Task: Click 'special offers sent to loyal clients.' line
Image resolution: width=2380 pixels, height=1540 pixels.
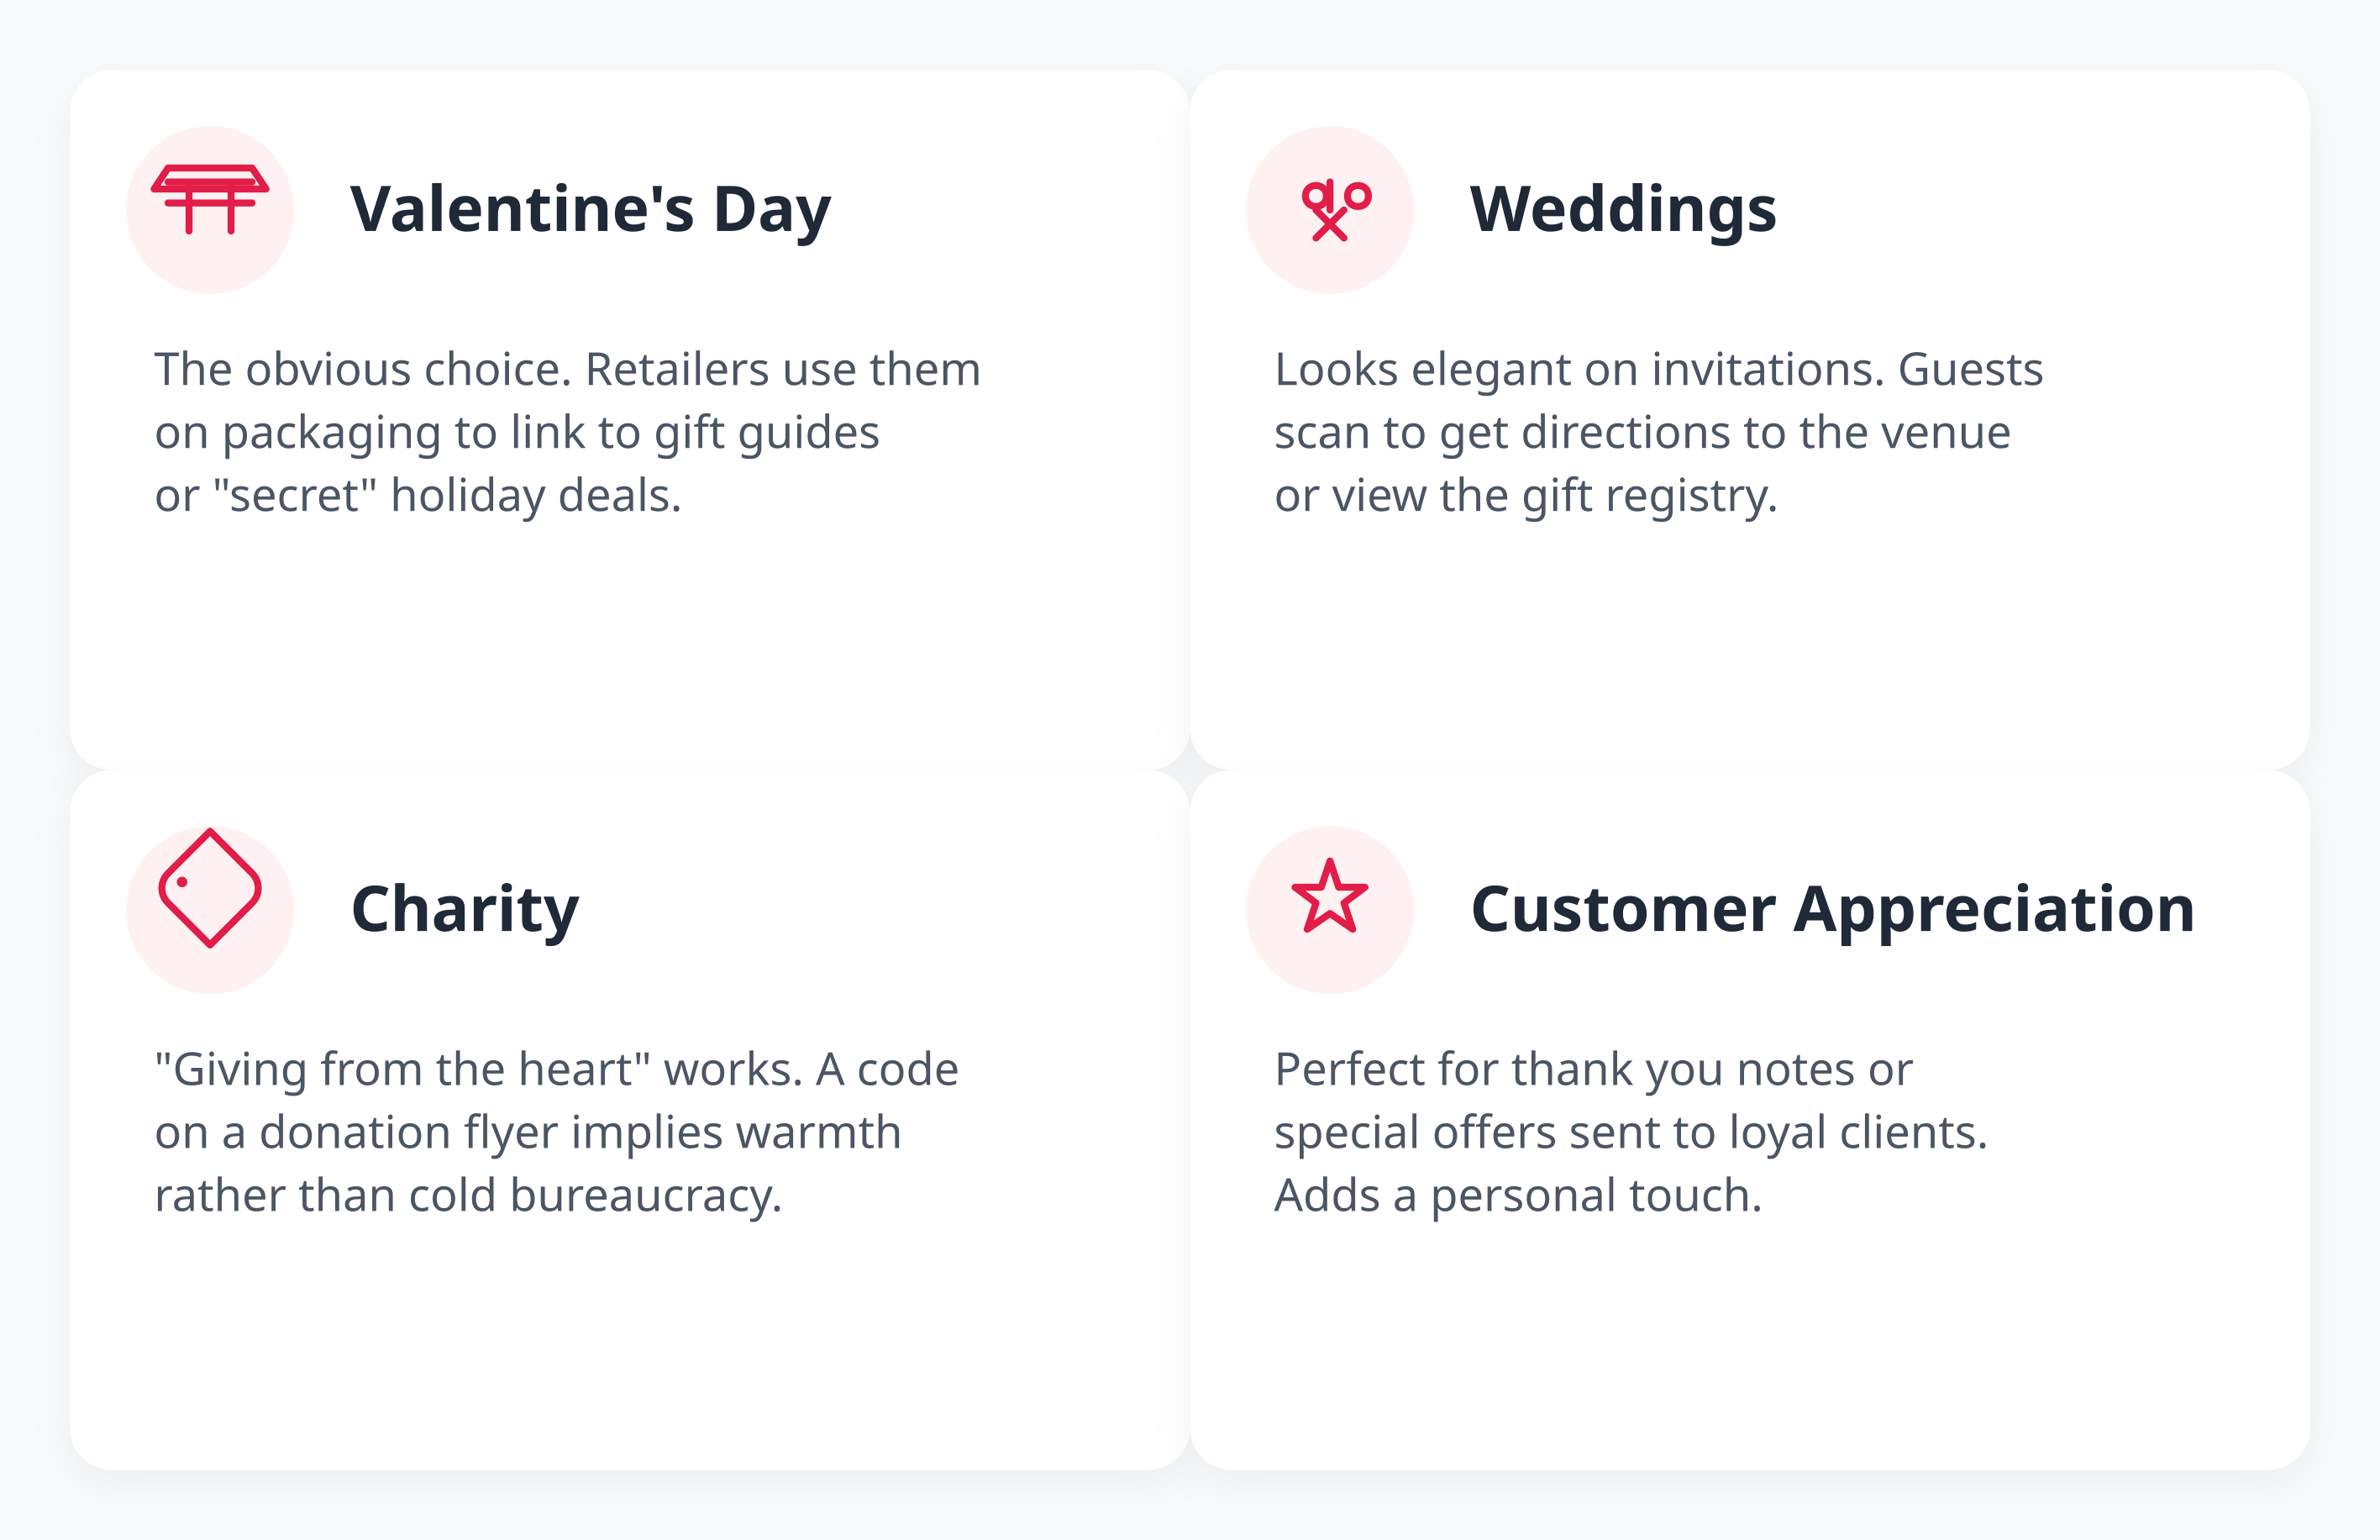Action: click(x=1630, y=1132)
